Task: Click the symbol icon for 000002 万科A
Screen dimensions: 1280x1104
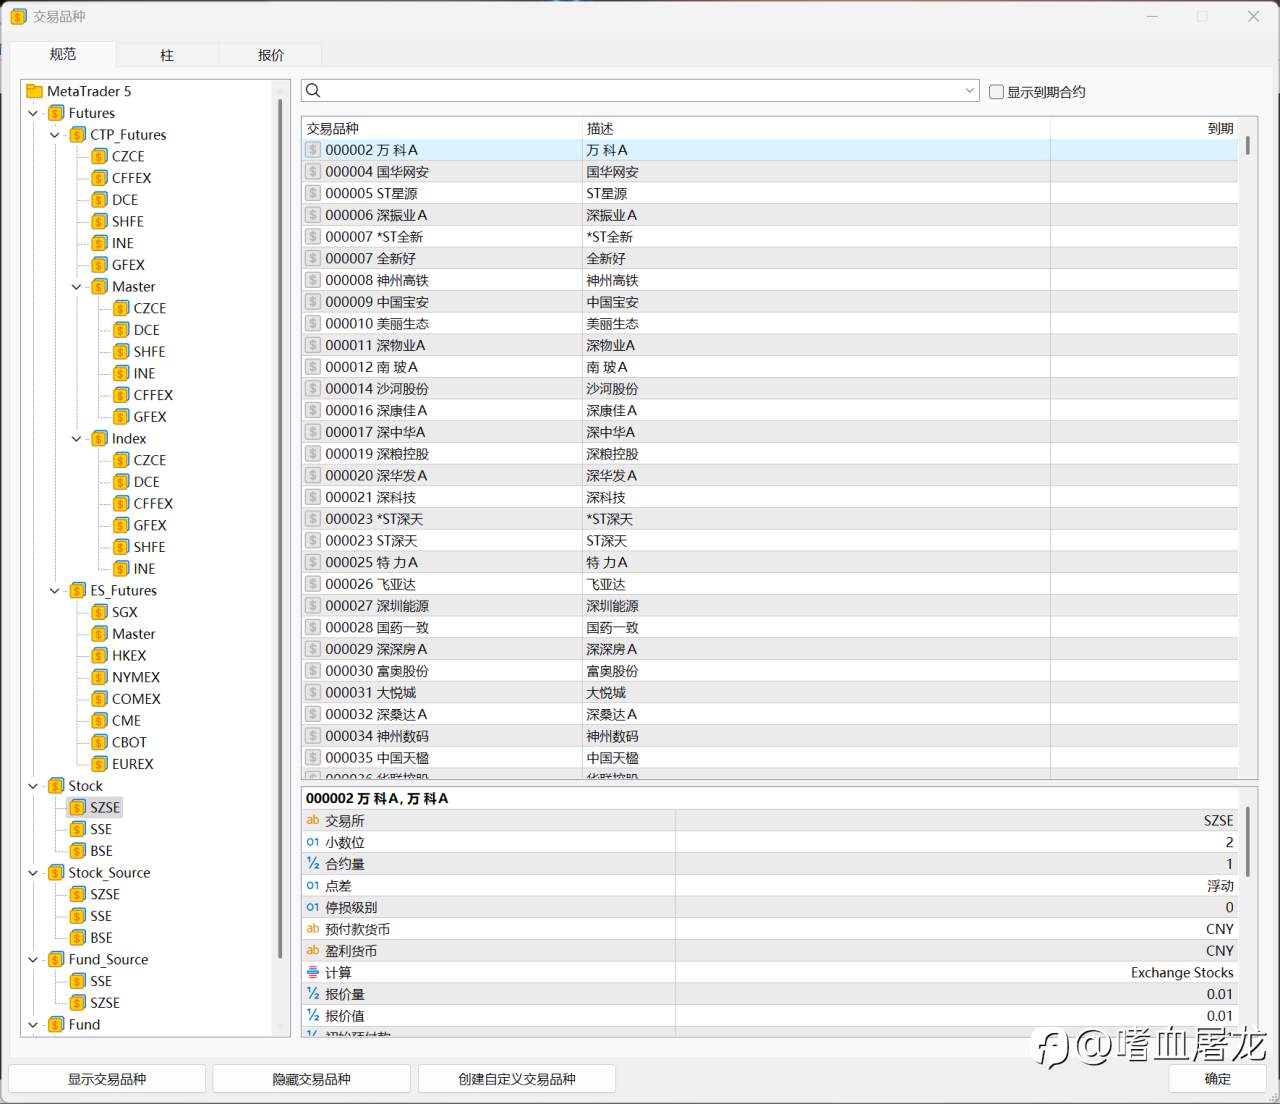Action: (x=313, y=150)
